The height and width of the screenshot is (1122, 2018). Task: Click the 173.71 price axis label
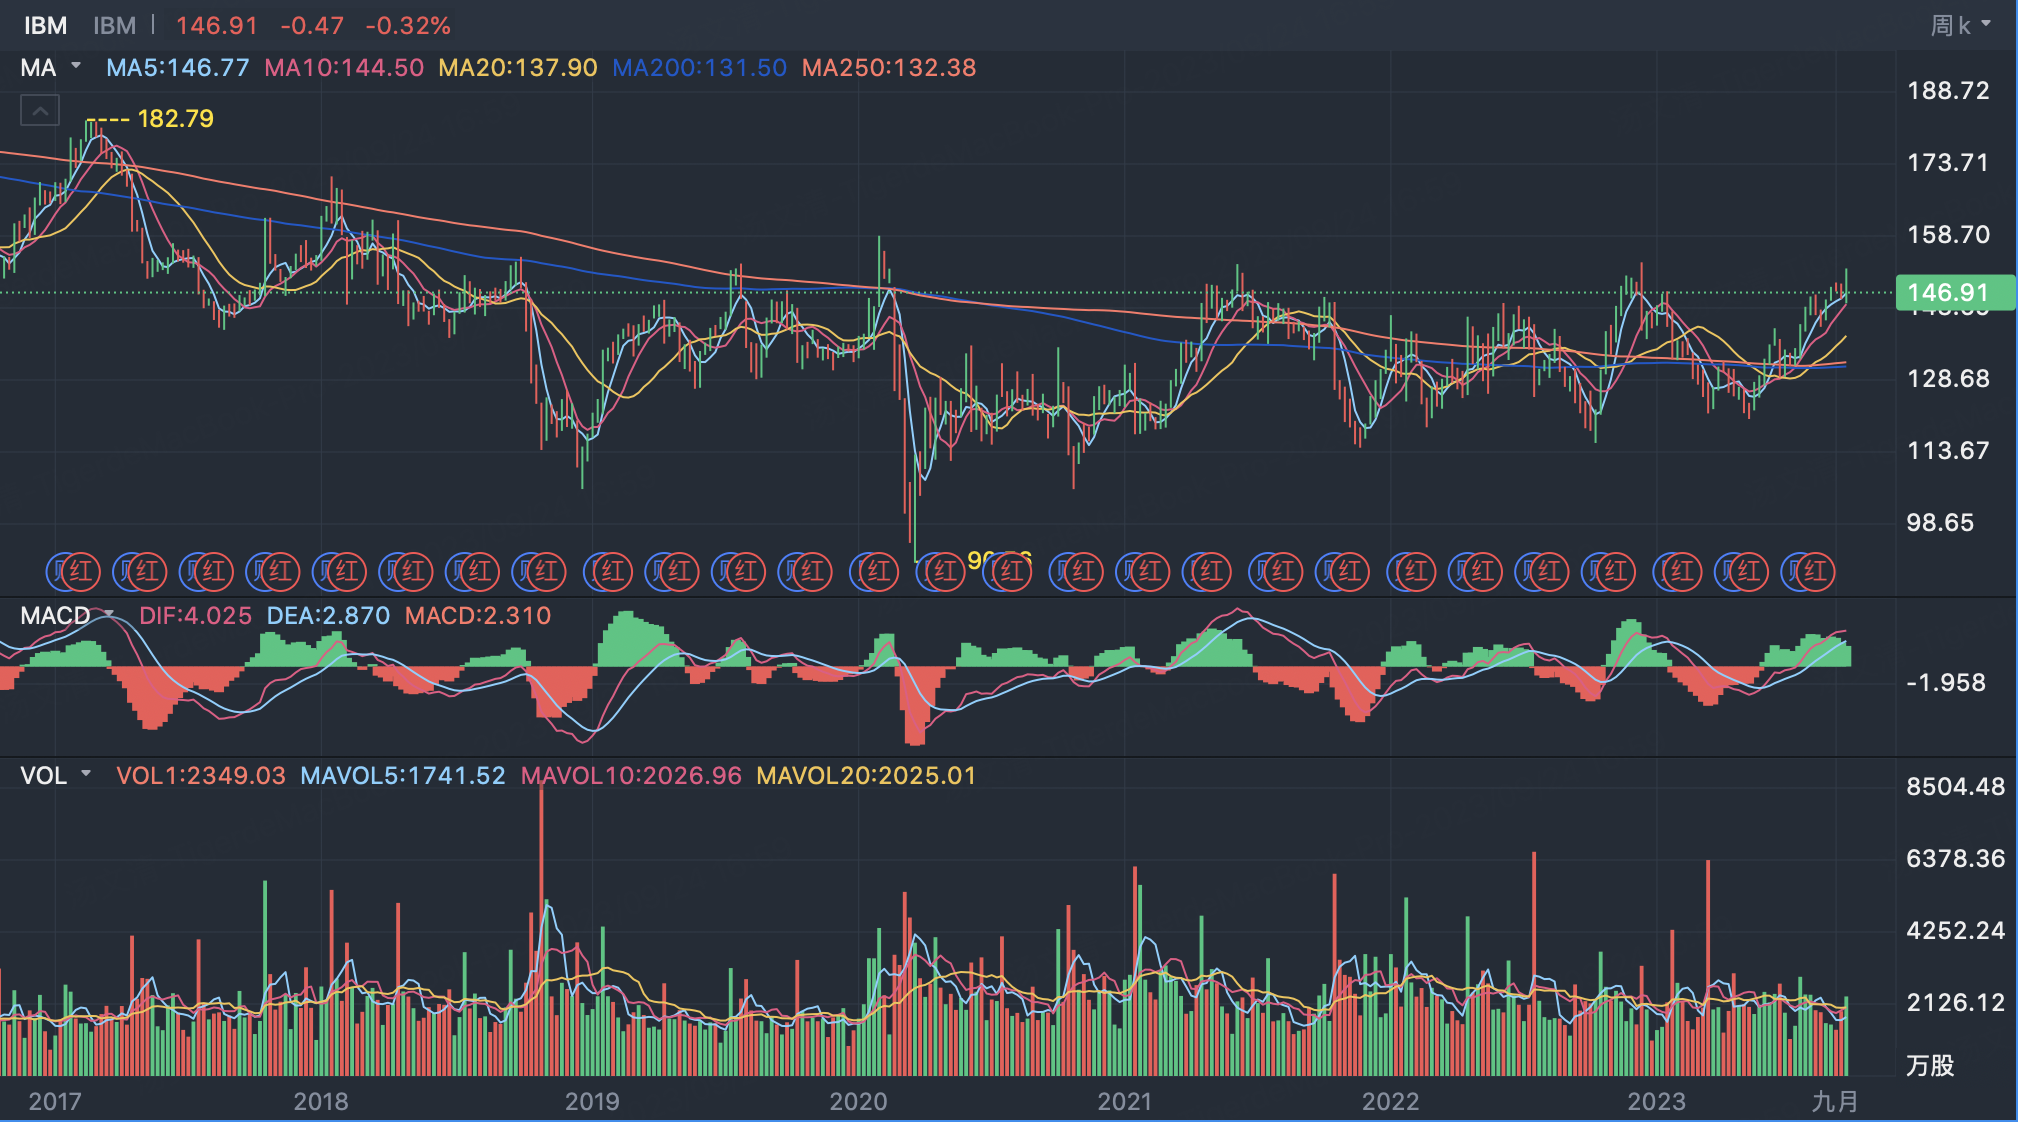click(1948, 163)
